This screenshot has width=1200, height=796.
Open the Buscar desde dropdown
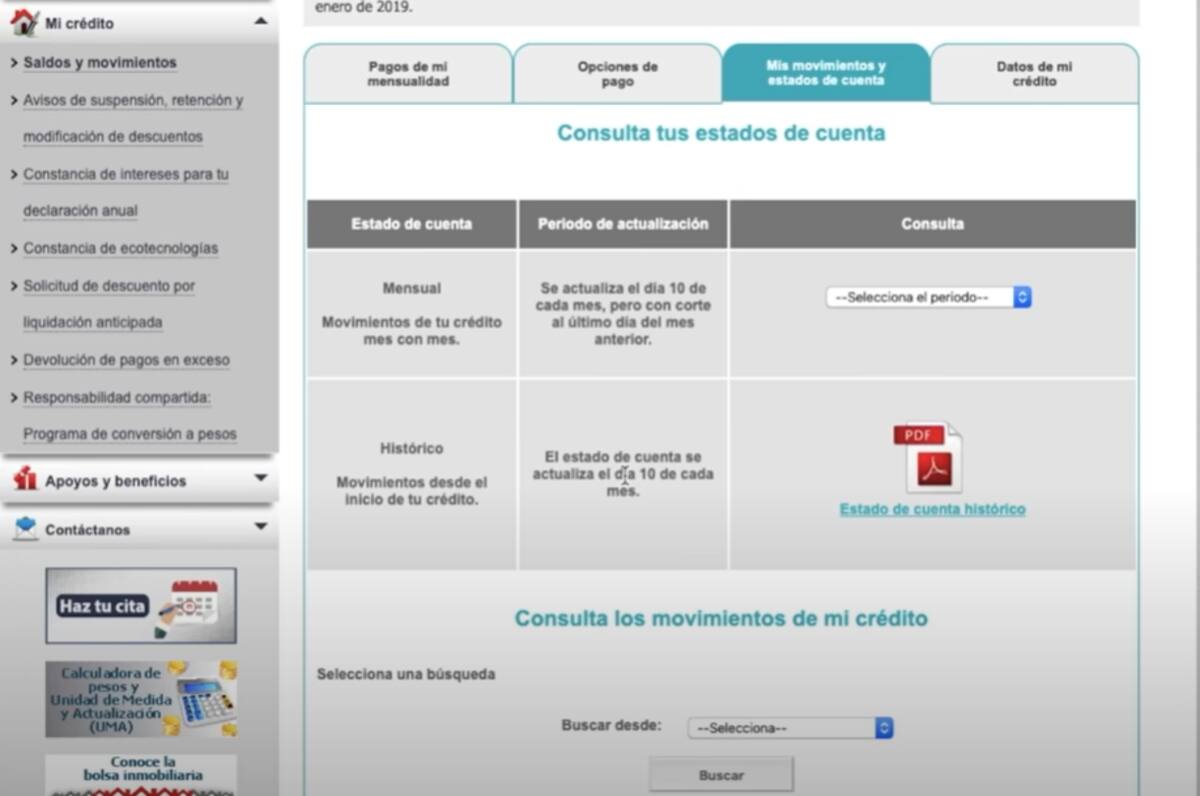[x=790, y=728]
